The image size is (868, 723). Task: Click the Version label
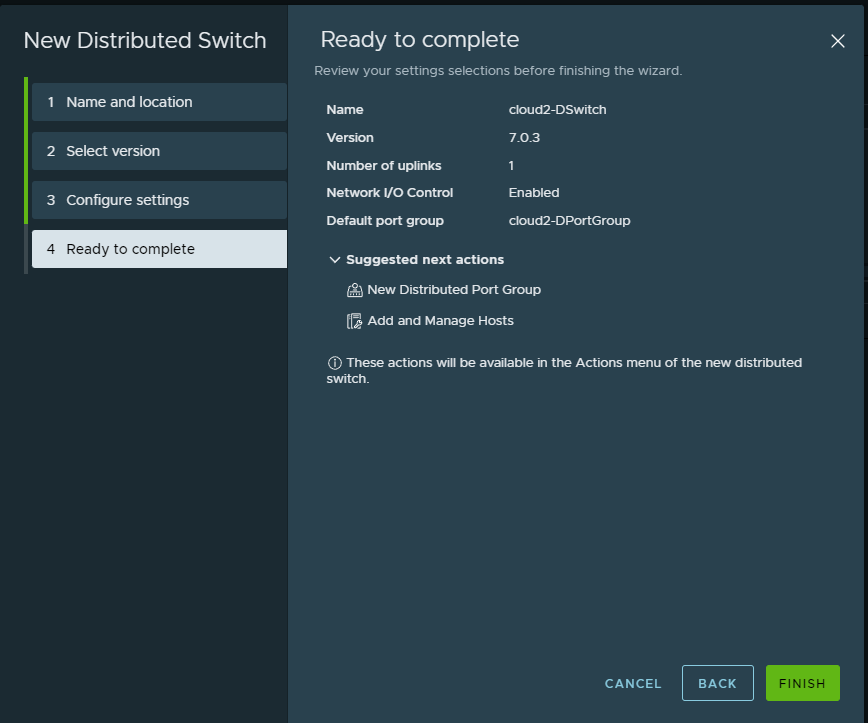(350, 138)
